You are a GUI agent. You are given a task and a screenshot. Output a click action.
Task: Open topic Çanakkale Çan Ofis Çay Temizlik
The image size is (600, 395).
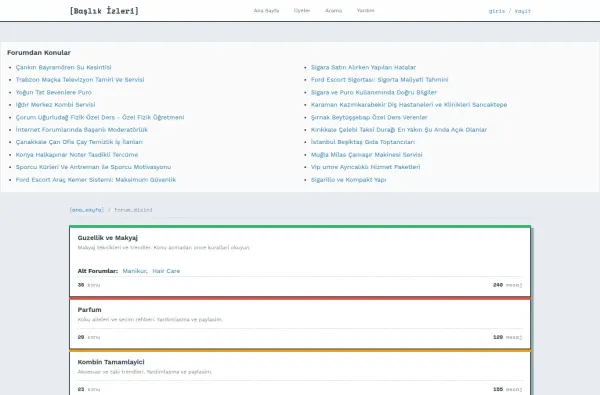pos(79,142)
